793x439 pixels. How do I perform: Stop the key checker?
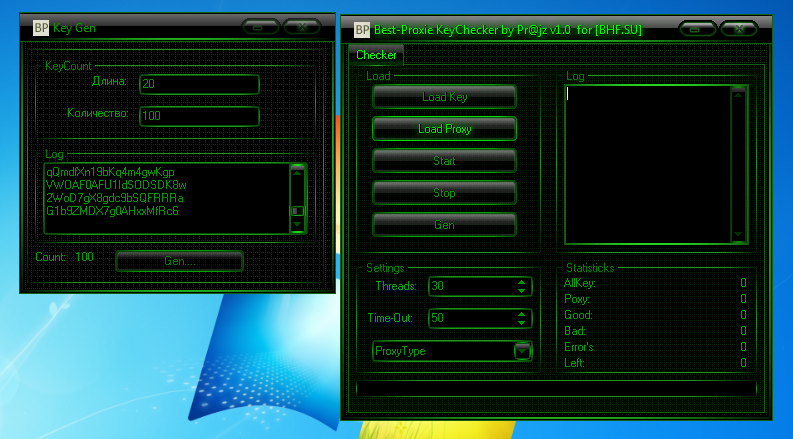click(x=445, y=193)
